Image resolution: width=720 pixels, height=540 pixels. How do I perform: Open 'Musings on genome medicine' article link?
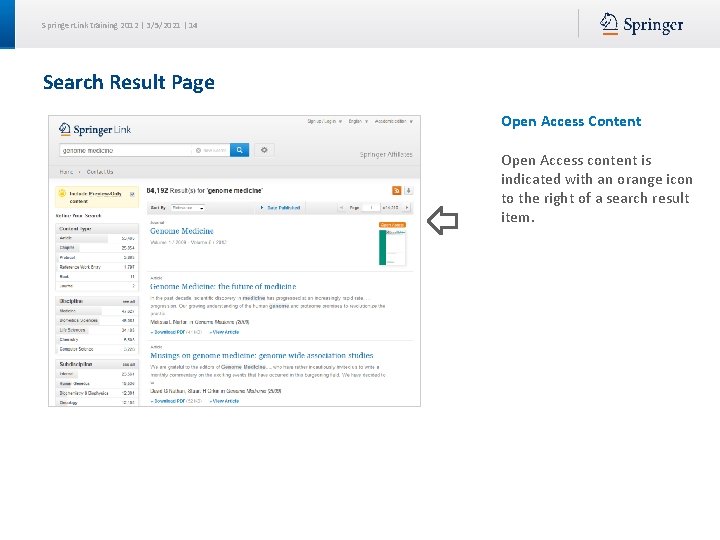click(262, 355)
